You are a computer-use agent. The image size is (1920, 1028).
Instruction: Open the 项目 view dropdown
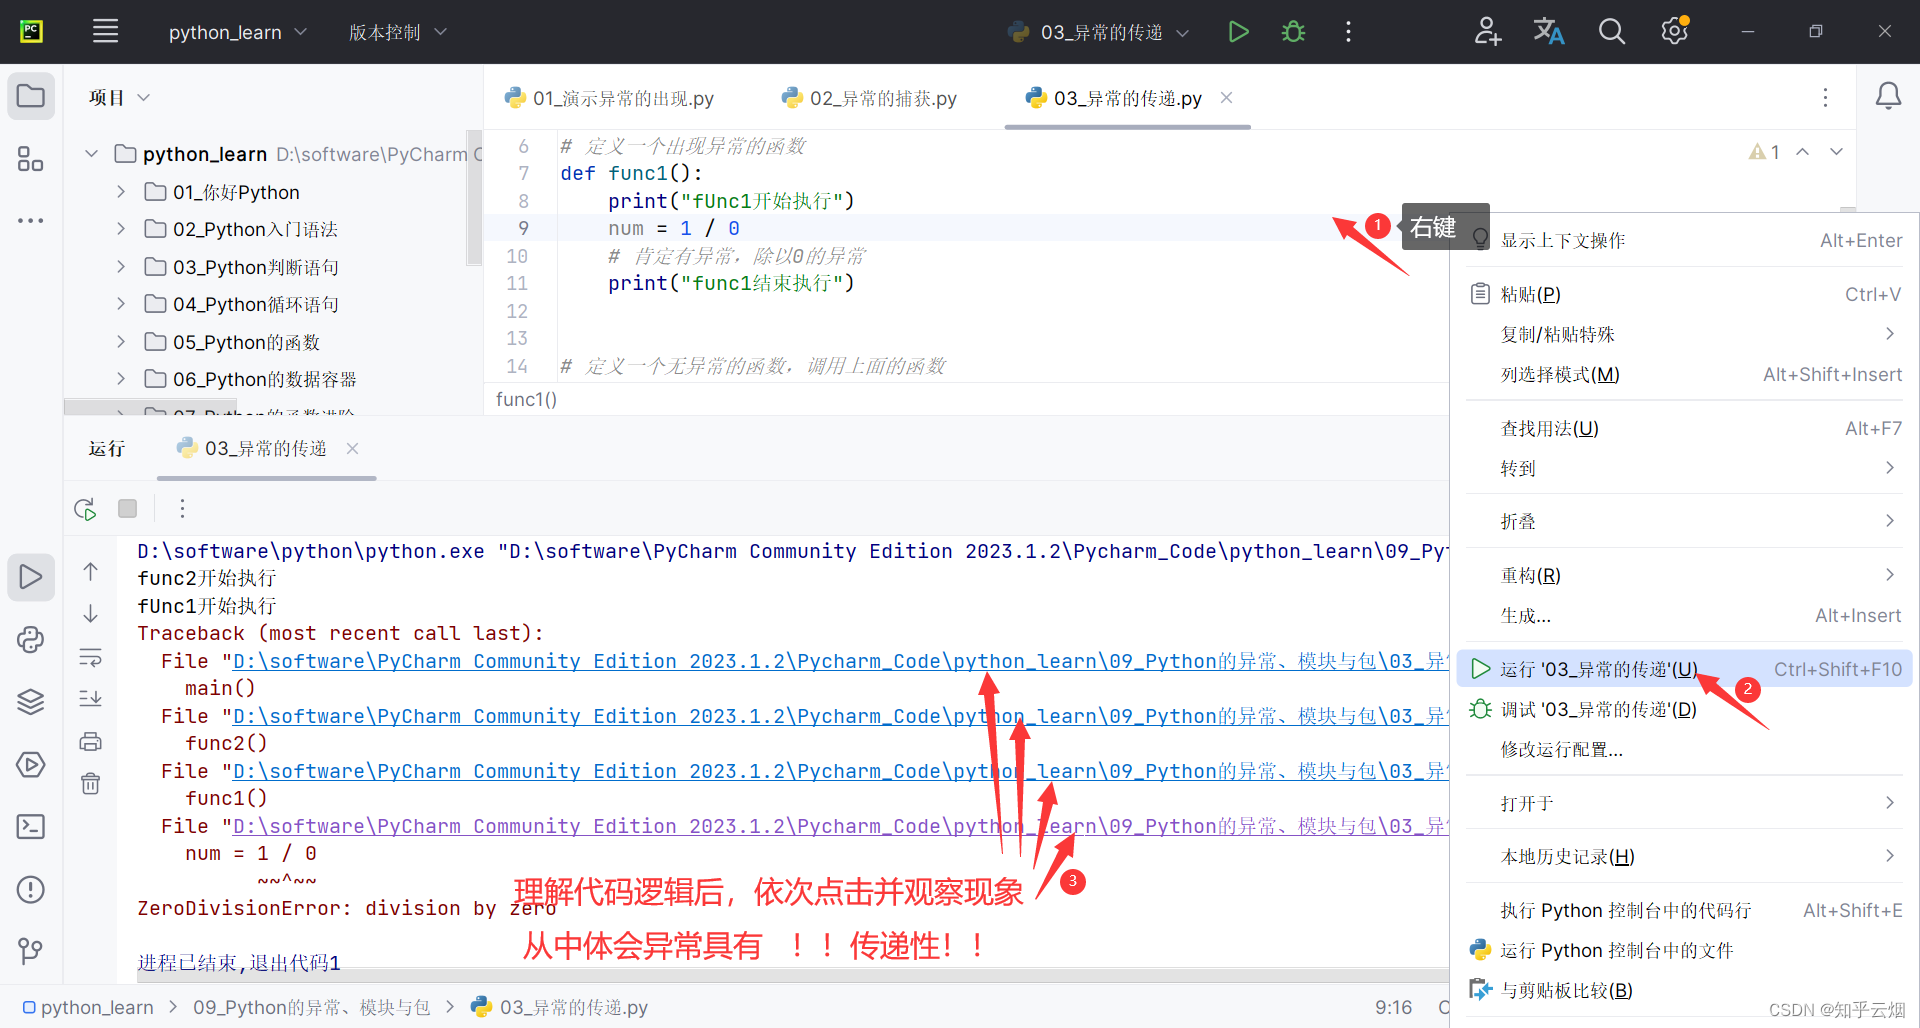[x=119, y=97]
